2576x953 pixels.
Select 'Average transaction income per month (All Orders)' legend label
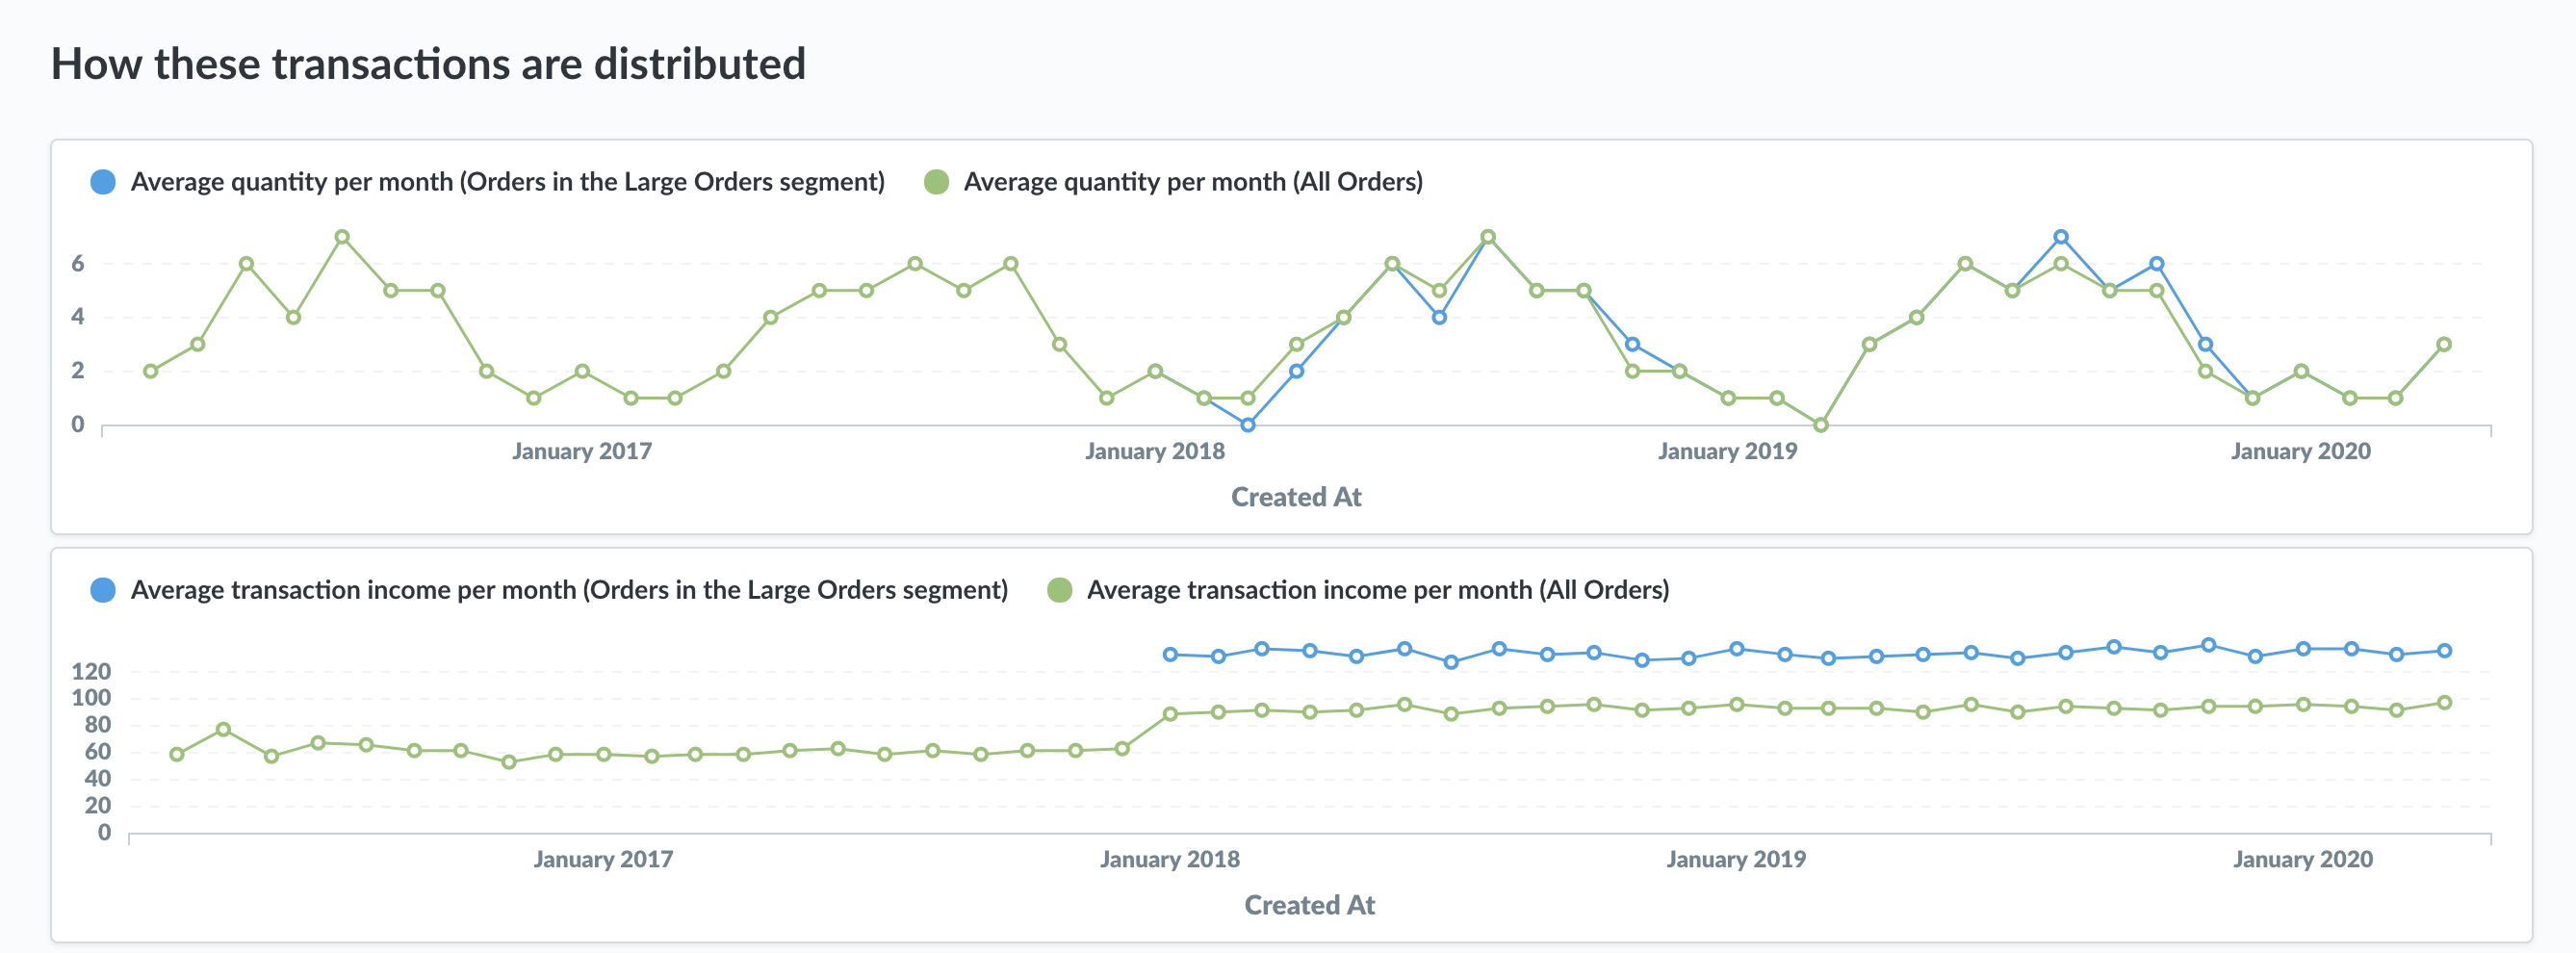[x=1377, y=590]
